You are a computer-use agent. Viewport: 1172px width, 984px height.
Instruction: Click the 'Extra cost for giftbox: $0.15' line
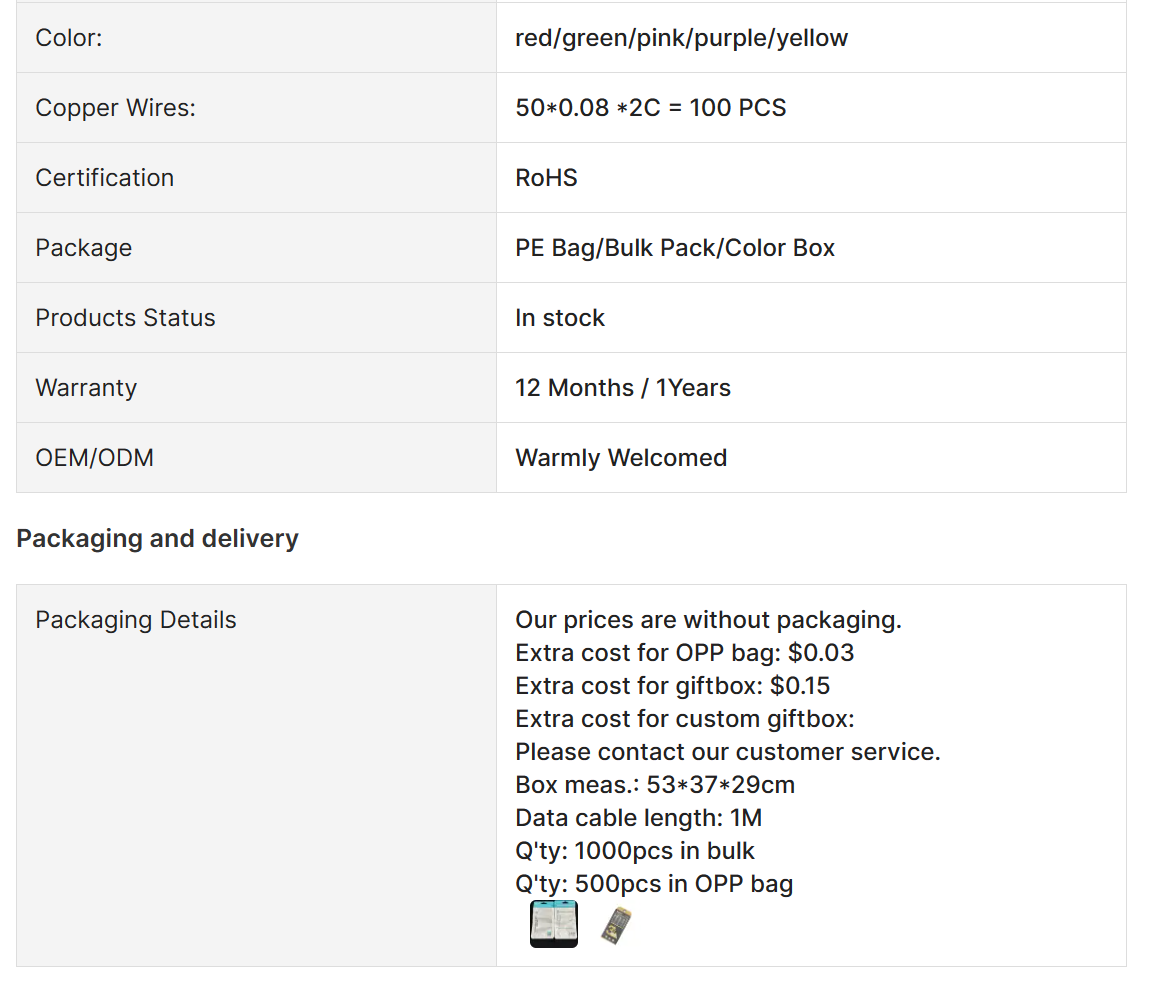[x=672, y=686]
